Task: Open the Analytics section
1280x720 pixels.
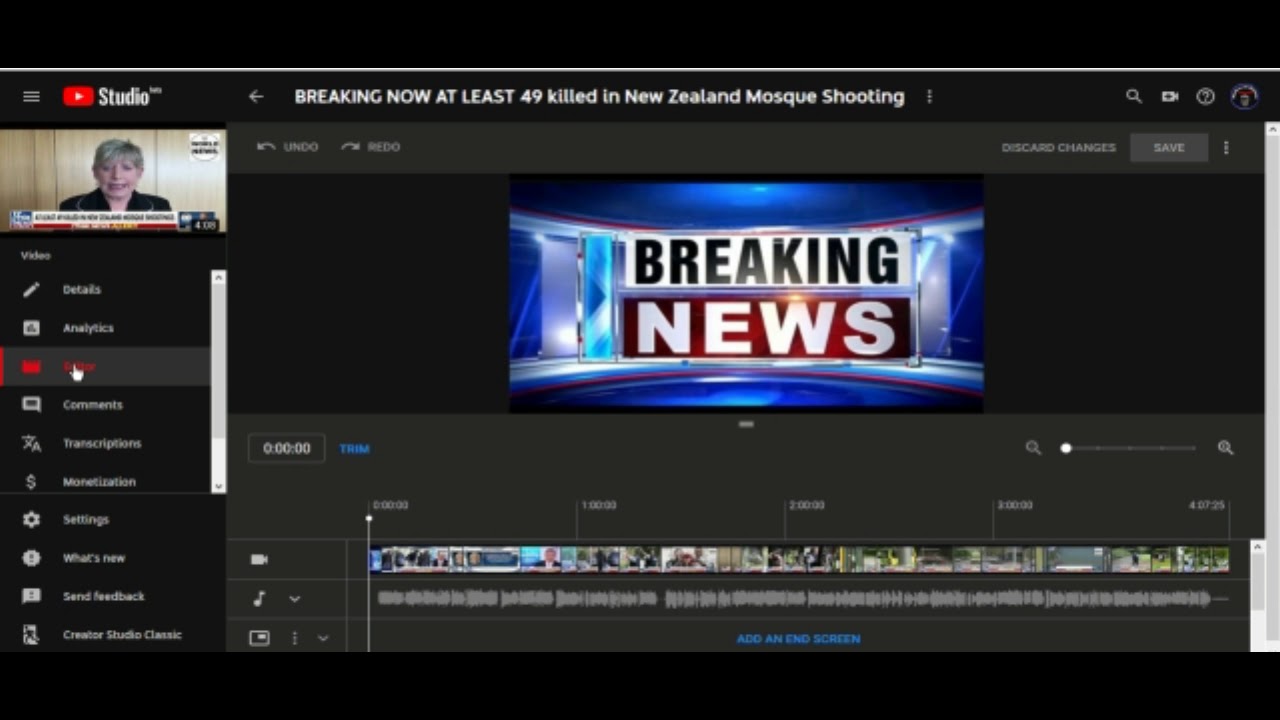Action: pos(105,328)
